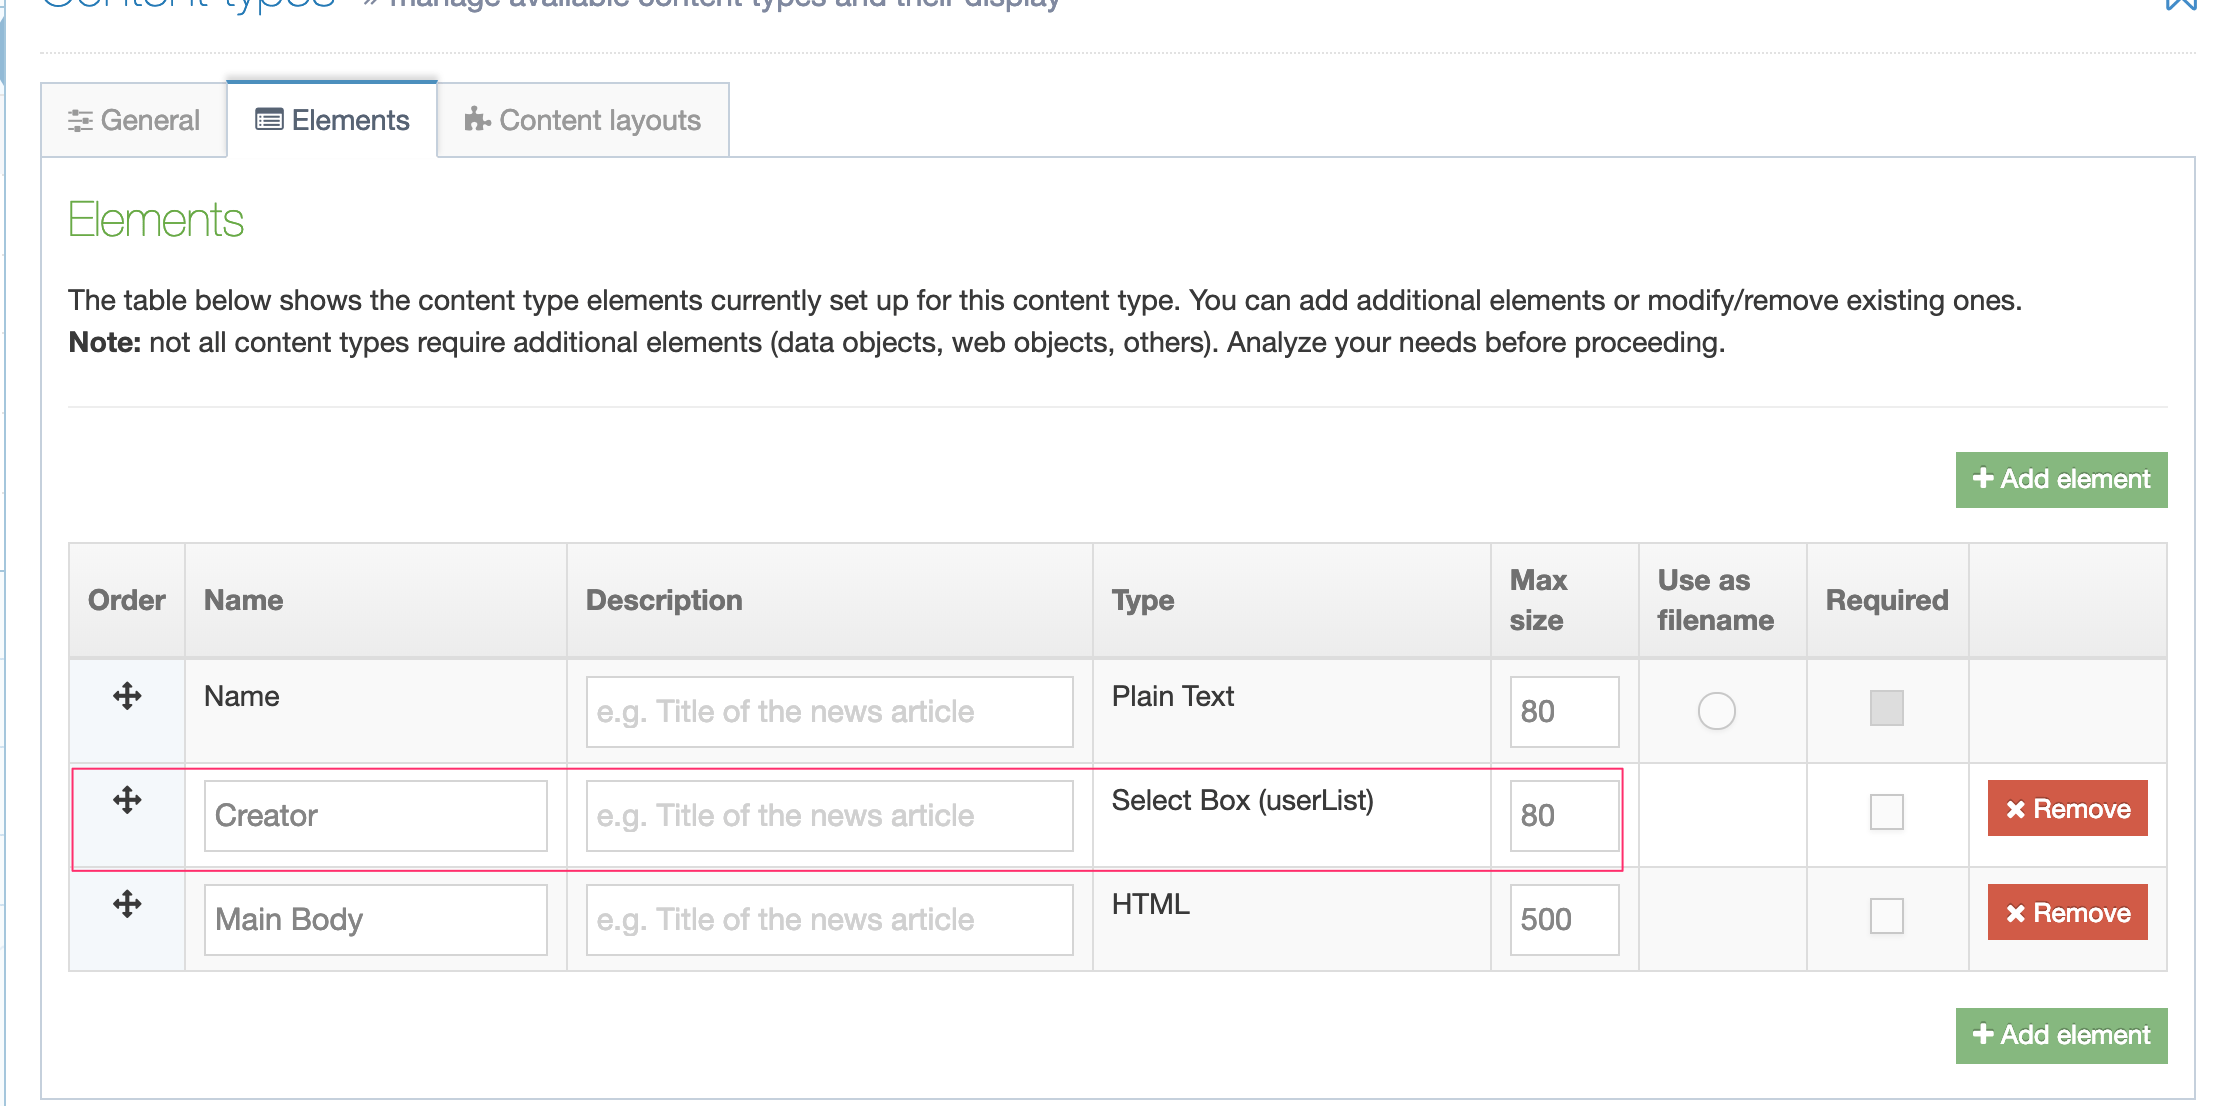Click the Creator name input field
Image resolution: width=2220 pixels, height=1106 pixels.
click(x=375, y=816)
